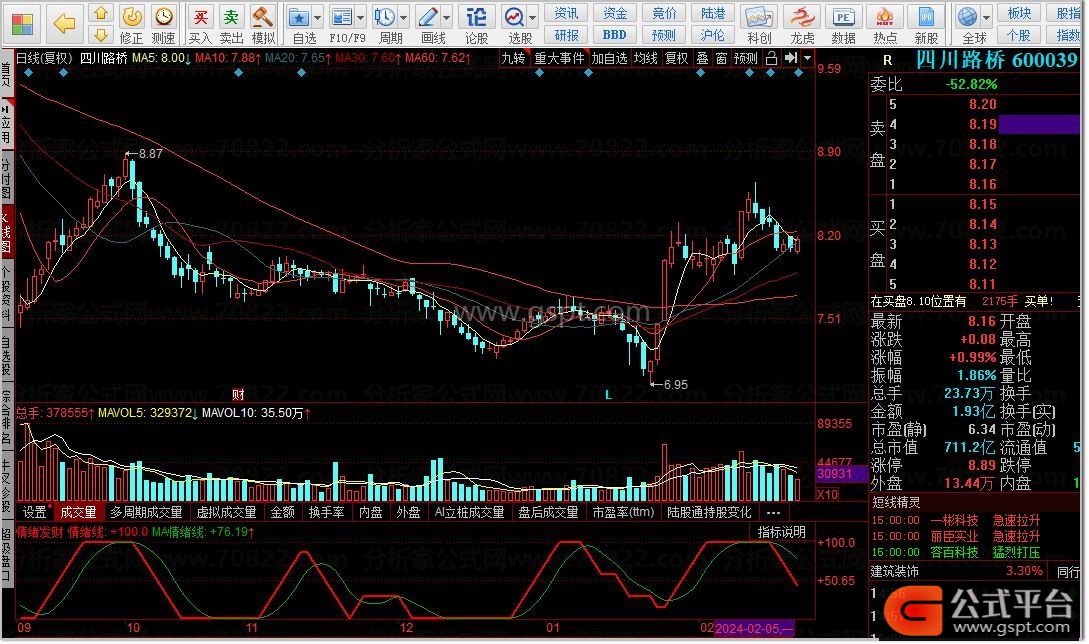1089x644 pixels.
Task: Toggle the 叠 overlay option
Action: (x=702, y=59)
